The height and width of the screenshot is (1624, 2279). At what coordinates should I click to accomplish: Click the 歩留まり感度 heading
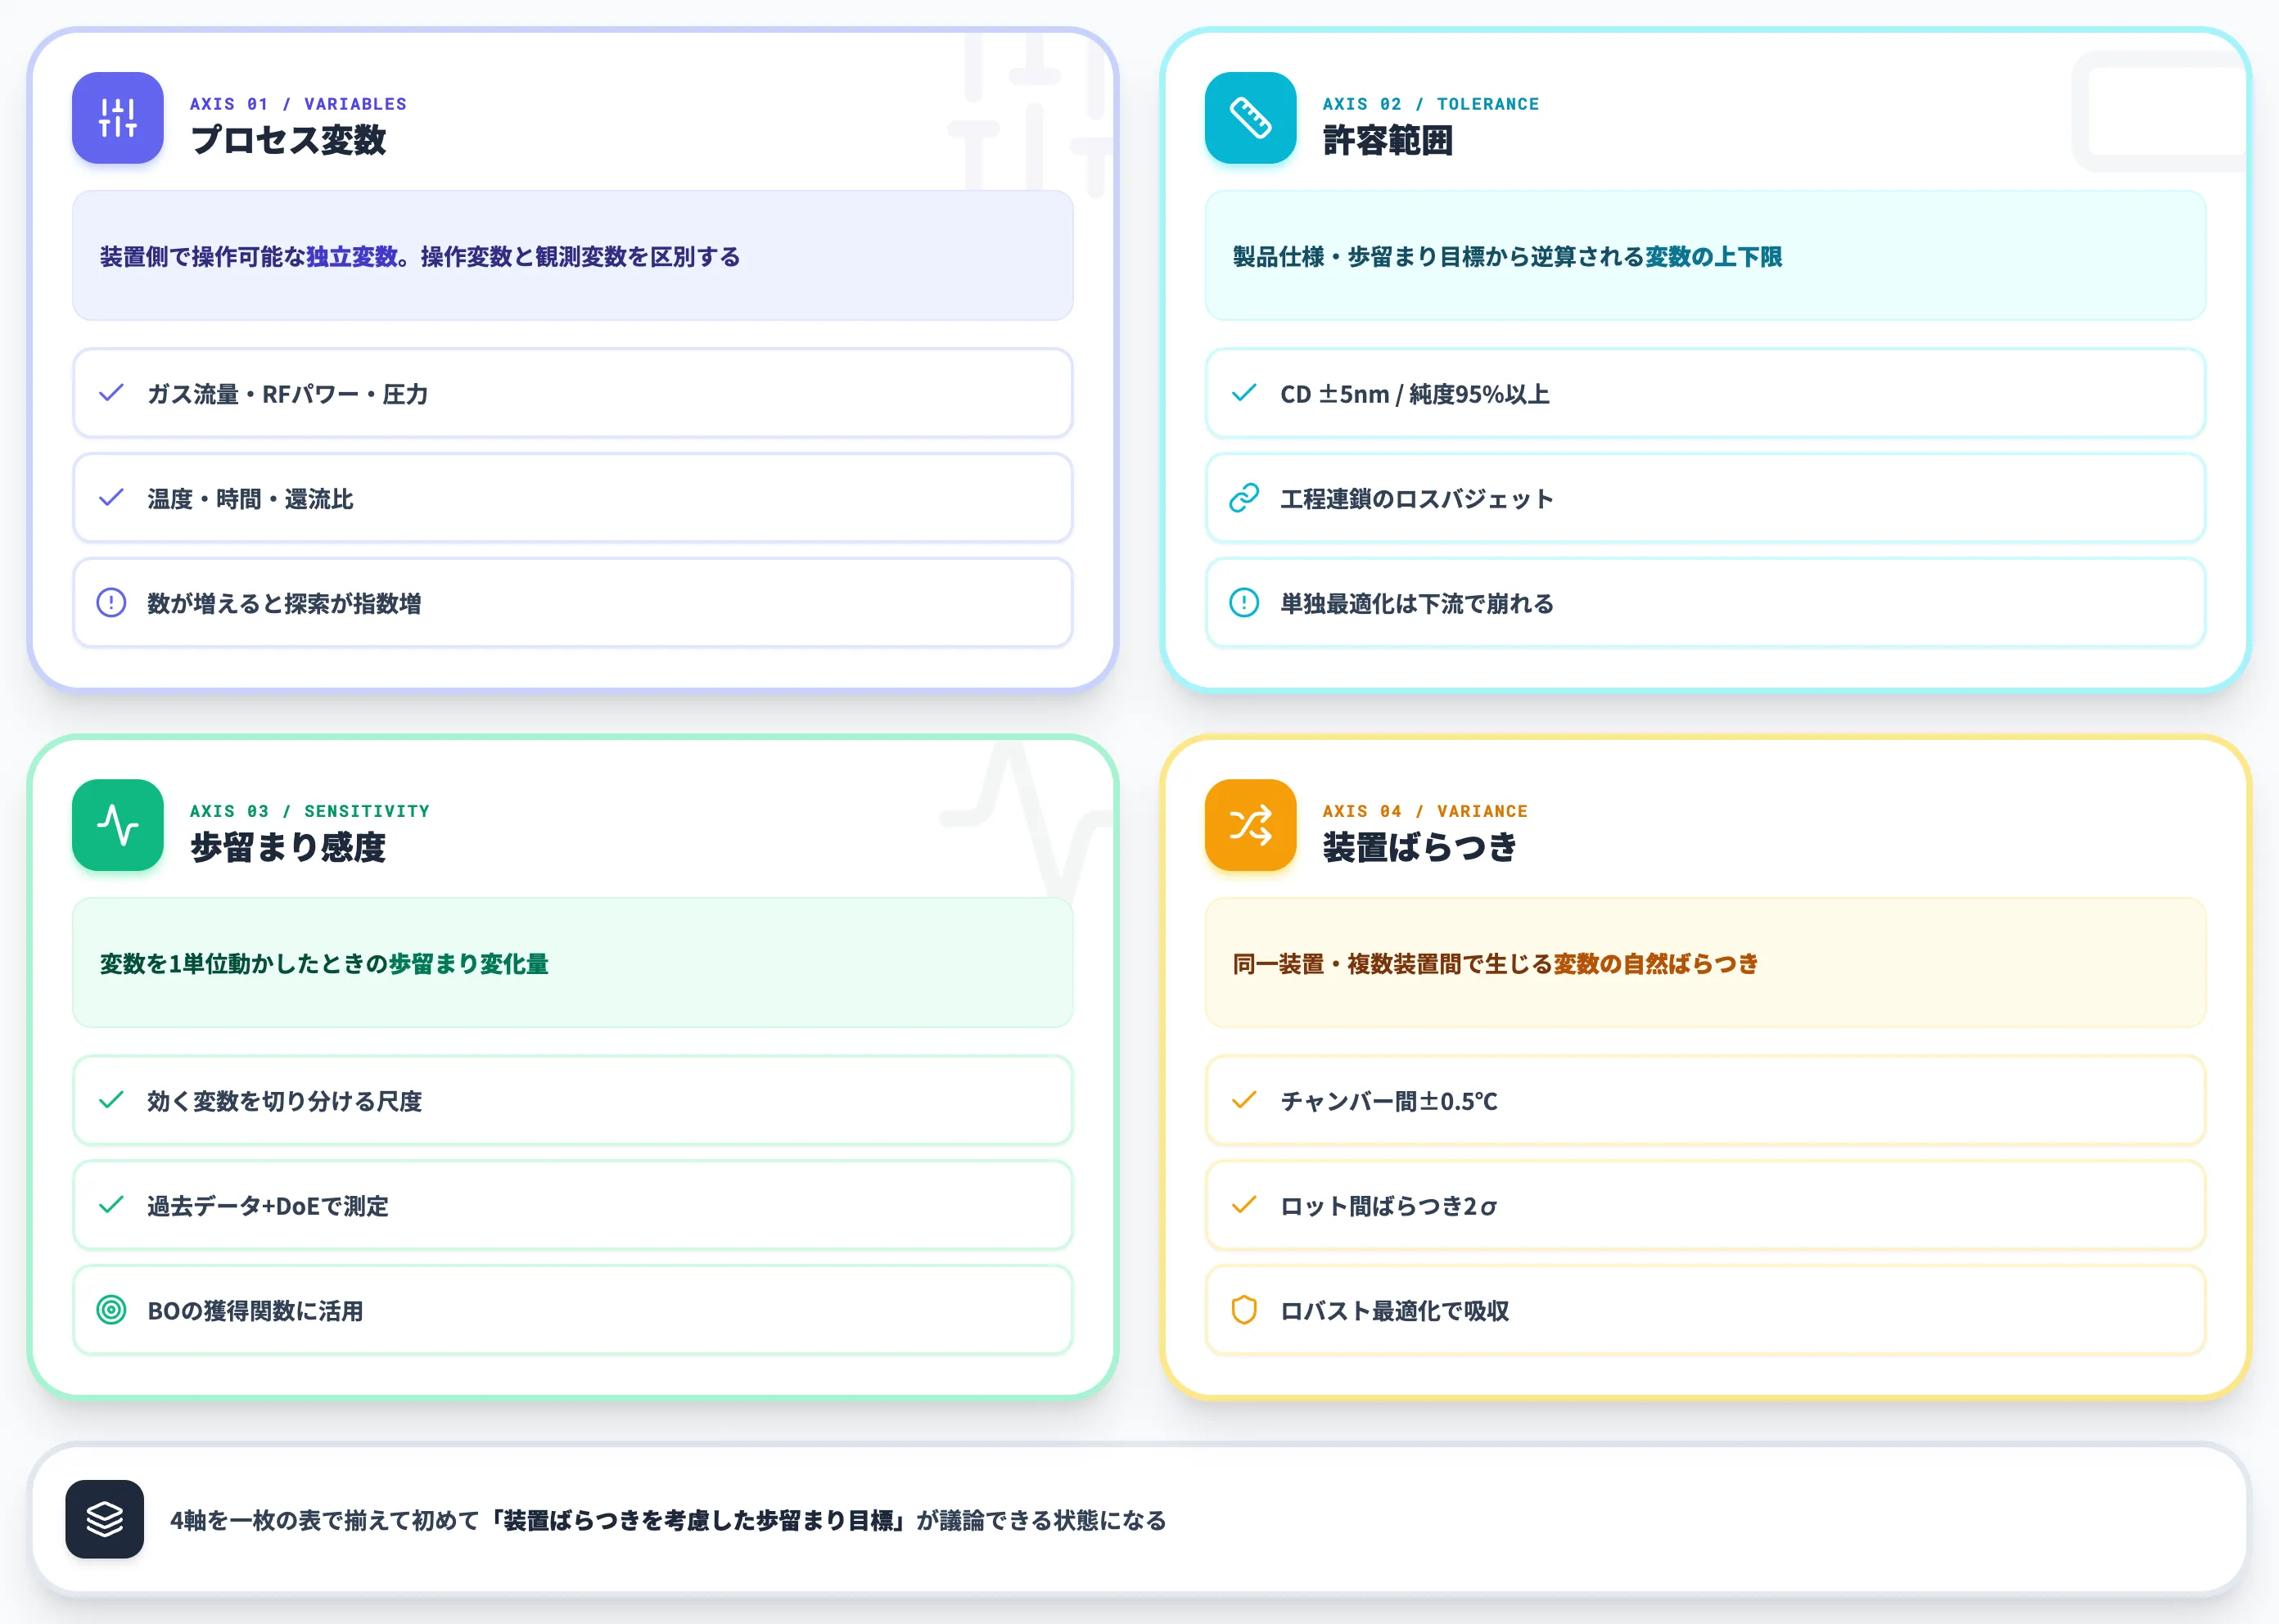(288, 847)
